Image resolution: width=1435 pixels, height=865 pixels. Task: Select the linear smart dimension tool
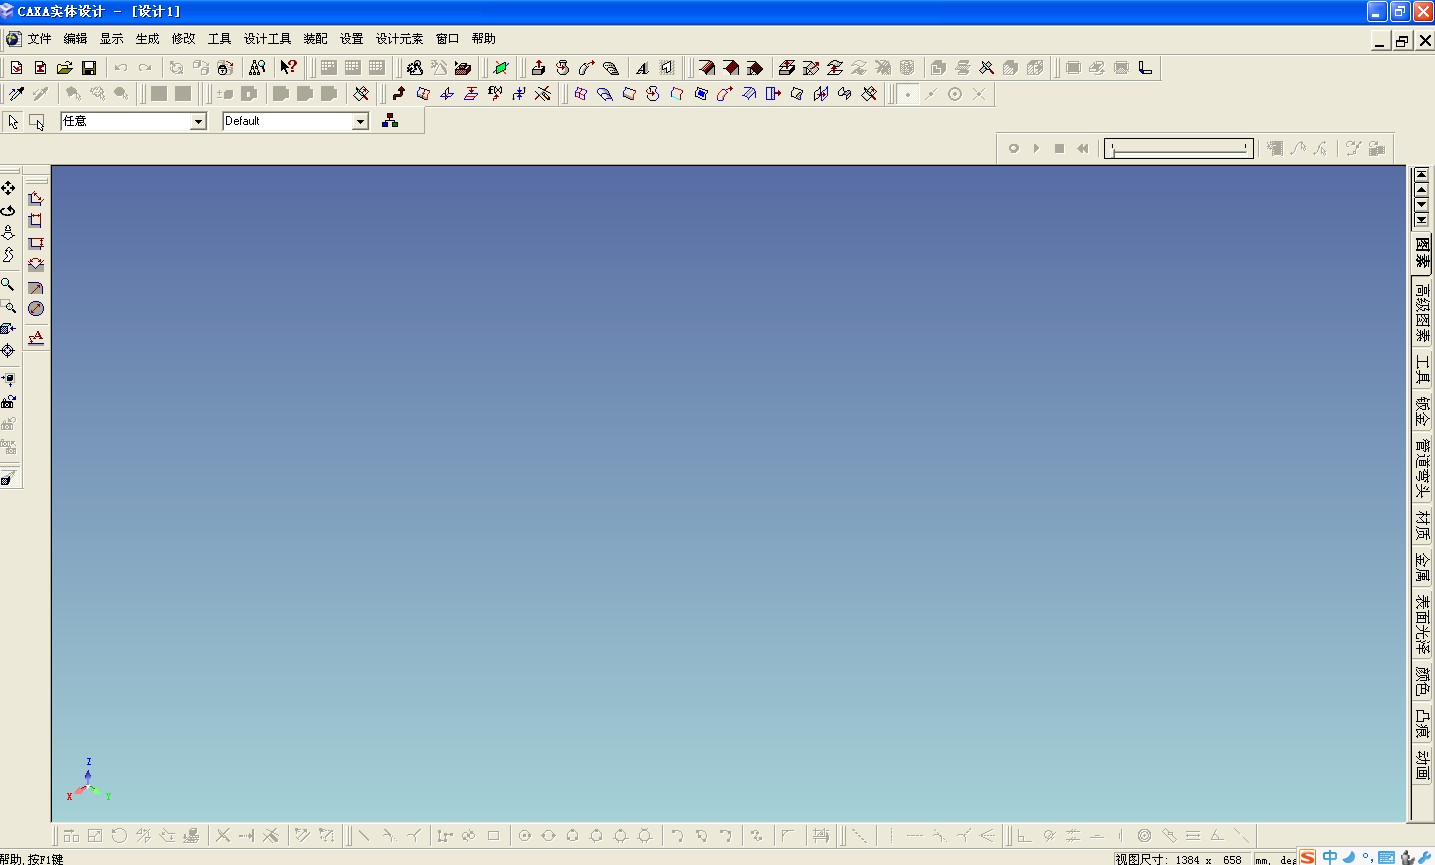pos(36,198)
